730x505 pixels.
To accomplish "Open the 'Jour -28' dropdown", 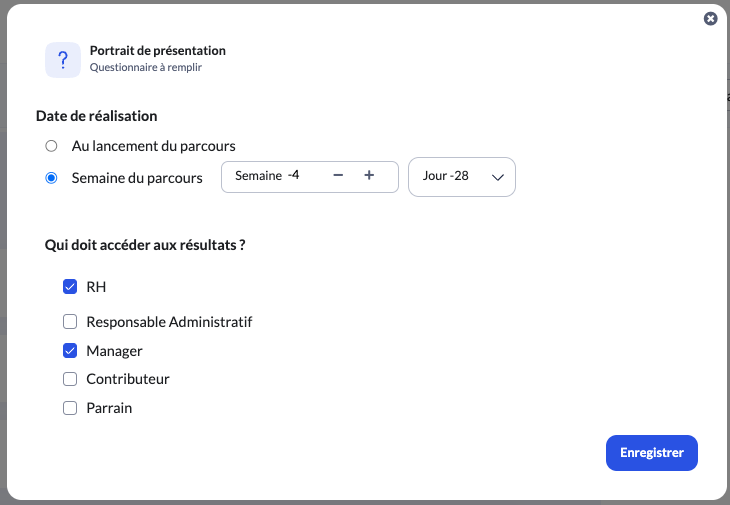I will pos(462,177).
